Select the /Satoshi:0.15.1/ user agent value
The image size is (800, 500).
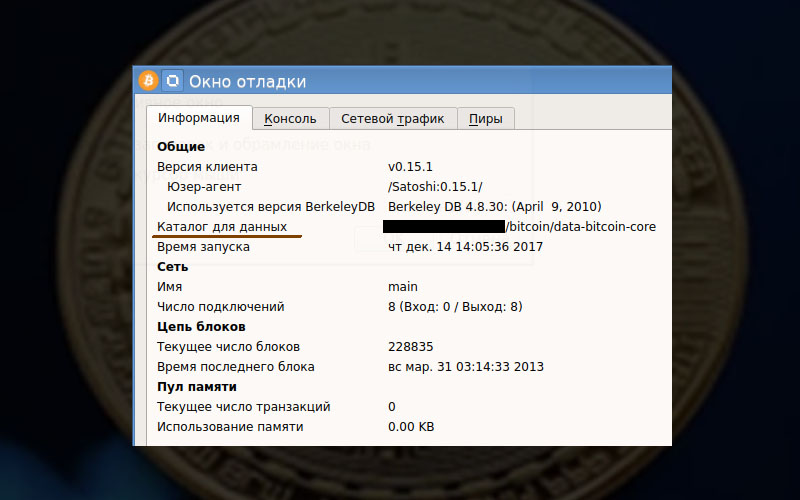pos(435,187)
